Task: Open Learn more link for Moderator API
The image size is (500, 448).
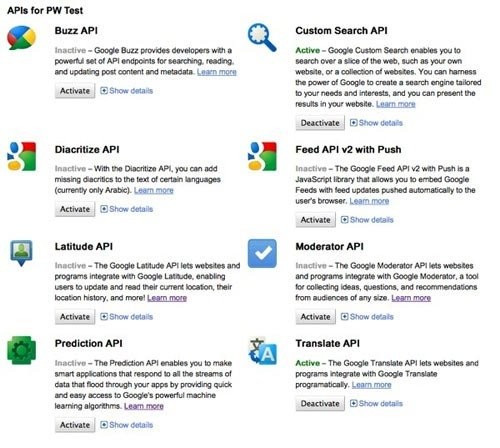Action: pos(411,298)
